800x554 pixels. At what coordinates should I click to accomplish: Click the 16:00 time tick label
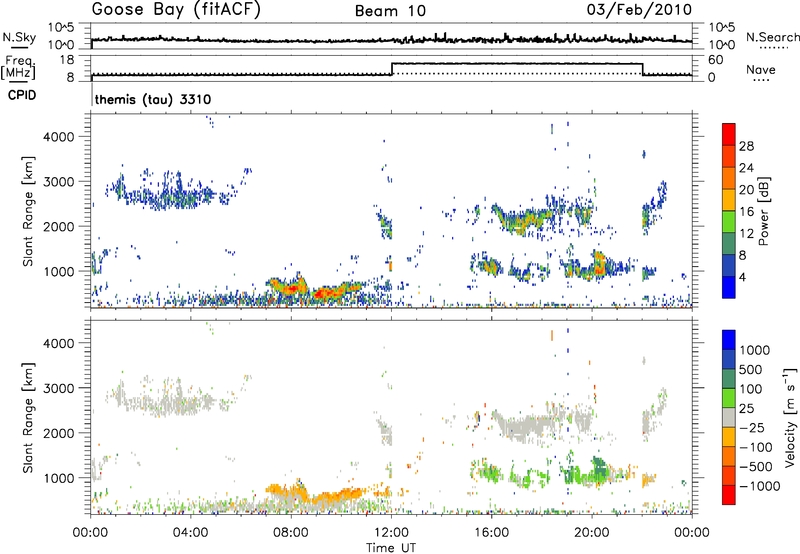pos(491,533)
